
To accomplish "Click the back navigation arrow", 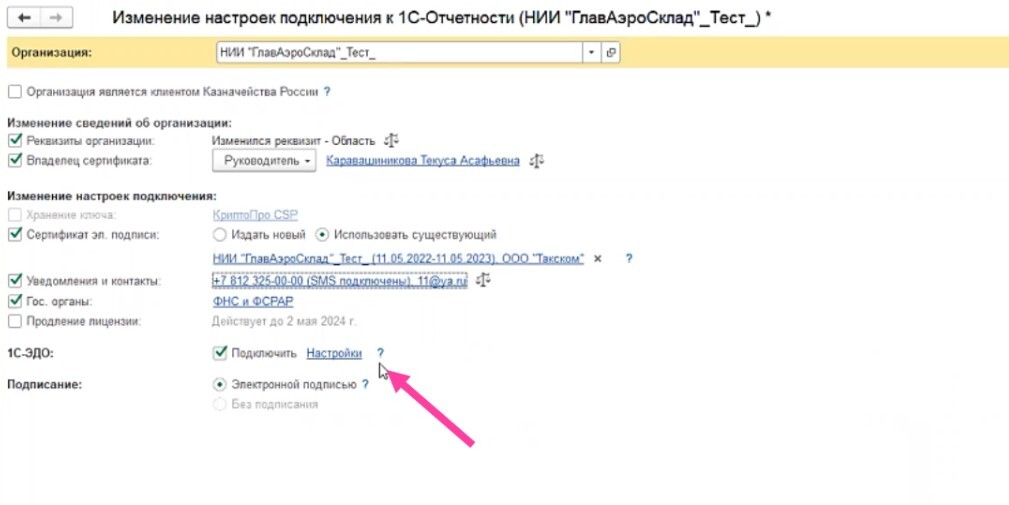I will click(x=23, y=19).
